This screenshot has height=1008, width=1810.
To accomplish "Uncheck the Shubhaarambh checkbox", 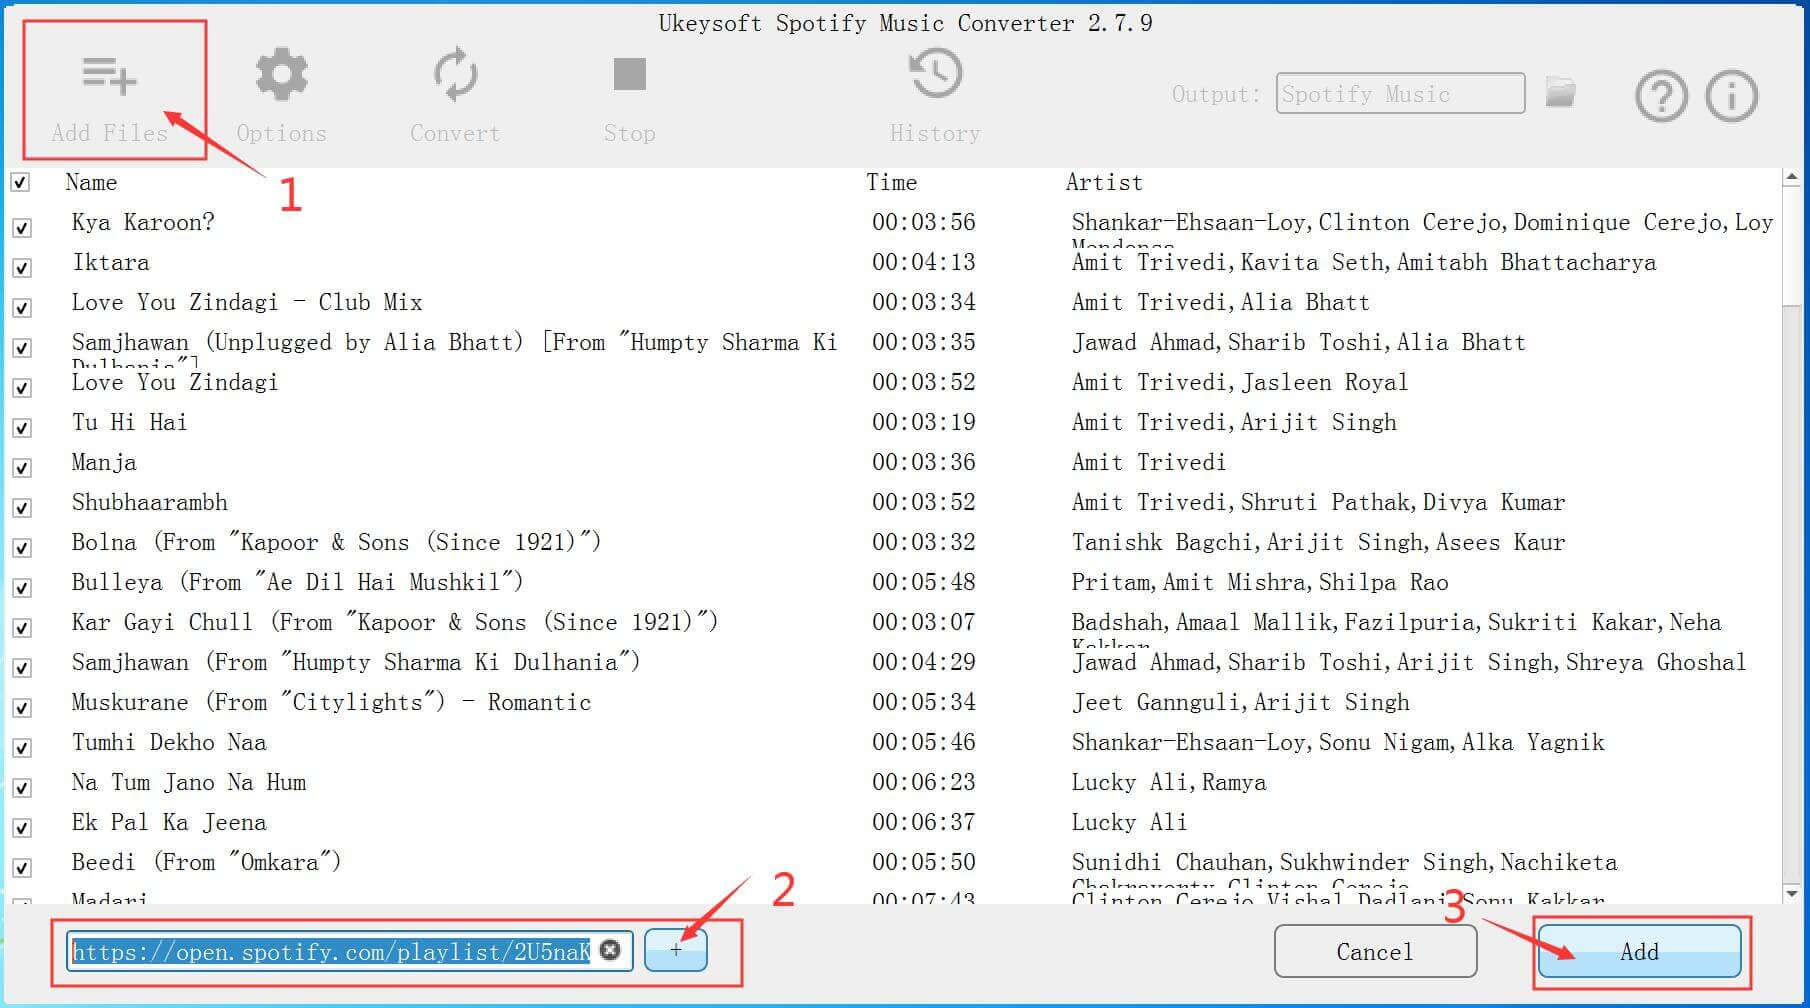I will point(21,508).
